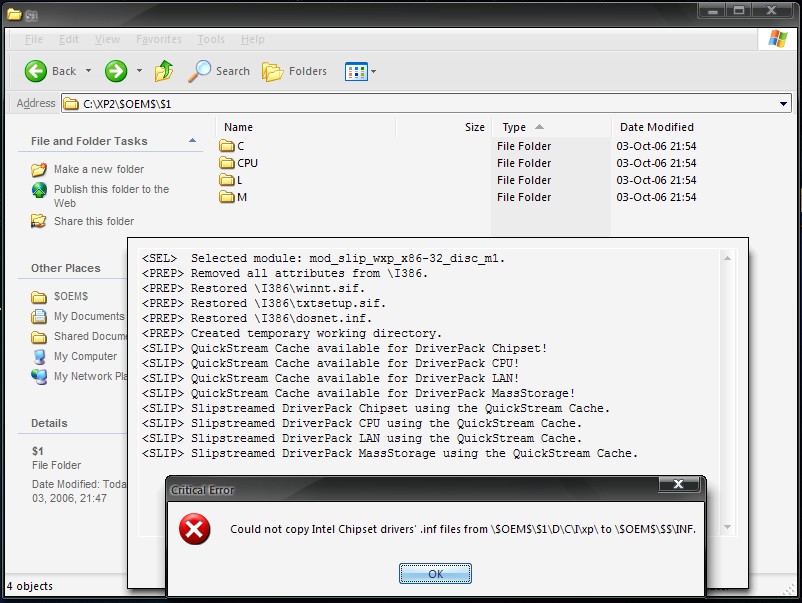Open the Favorites menu

[158, 40]
